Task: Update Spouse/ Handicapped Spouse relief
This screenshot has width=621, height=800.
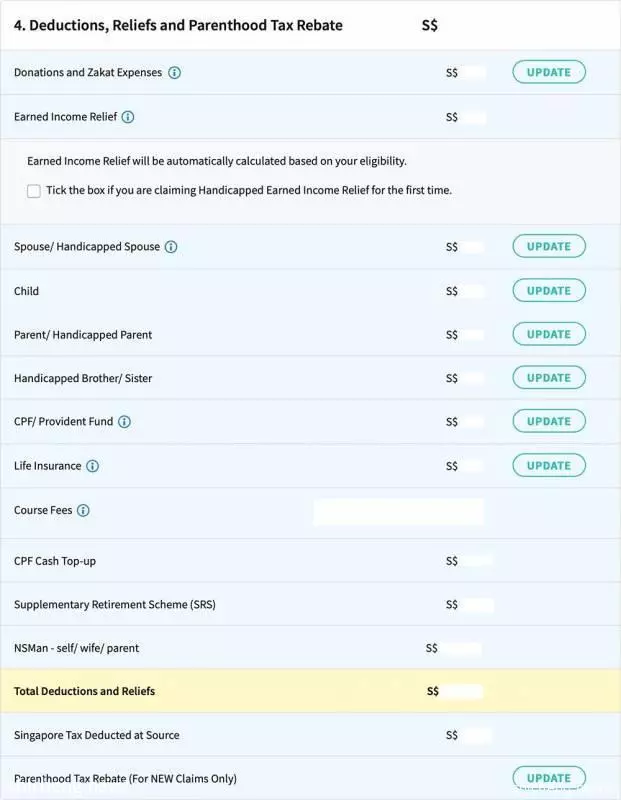Action: pyautogui.click(x=549, y=246)
